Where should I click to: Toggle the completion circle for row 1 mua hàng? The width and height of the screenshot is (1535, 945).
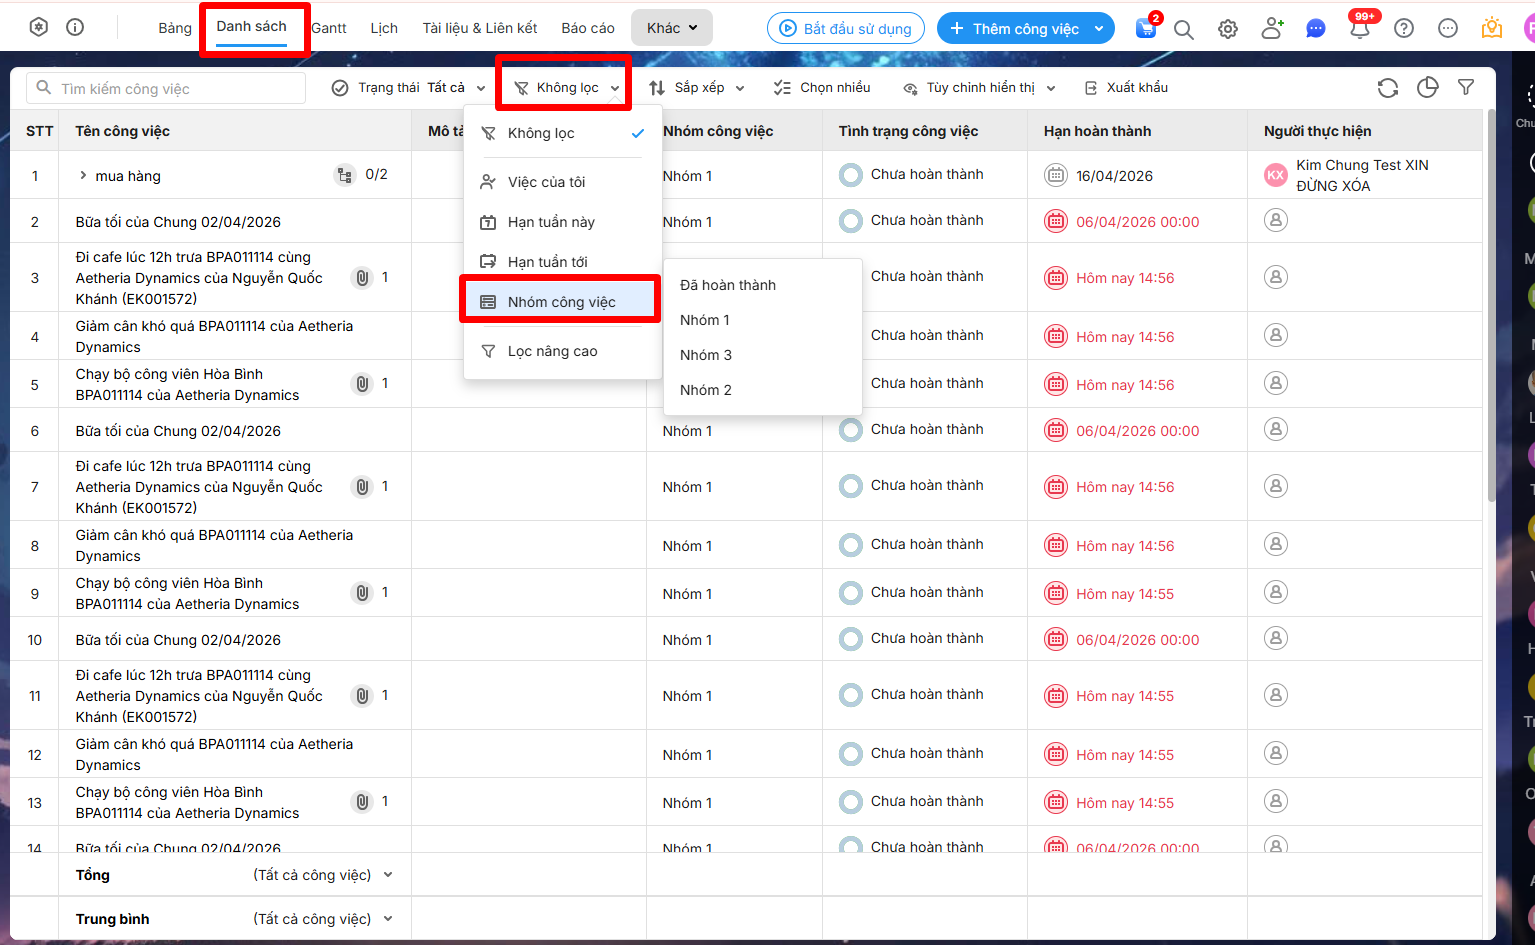click(851, 176)
